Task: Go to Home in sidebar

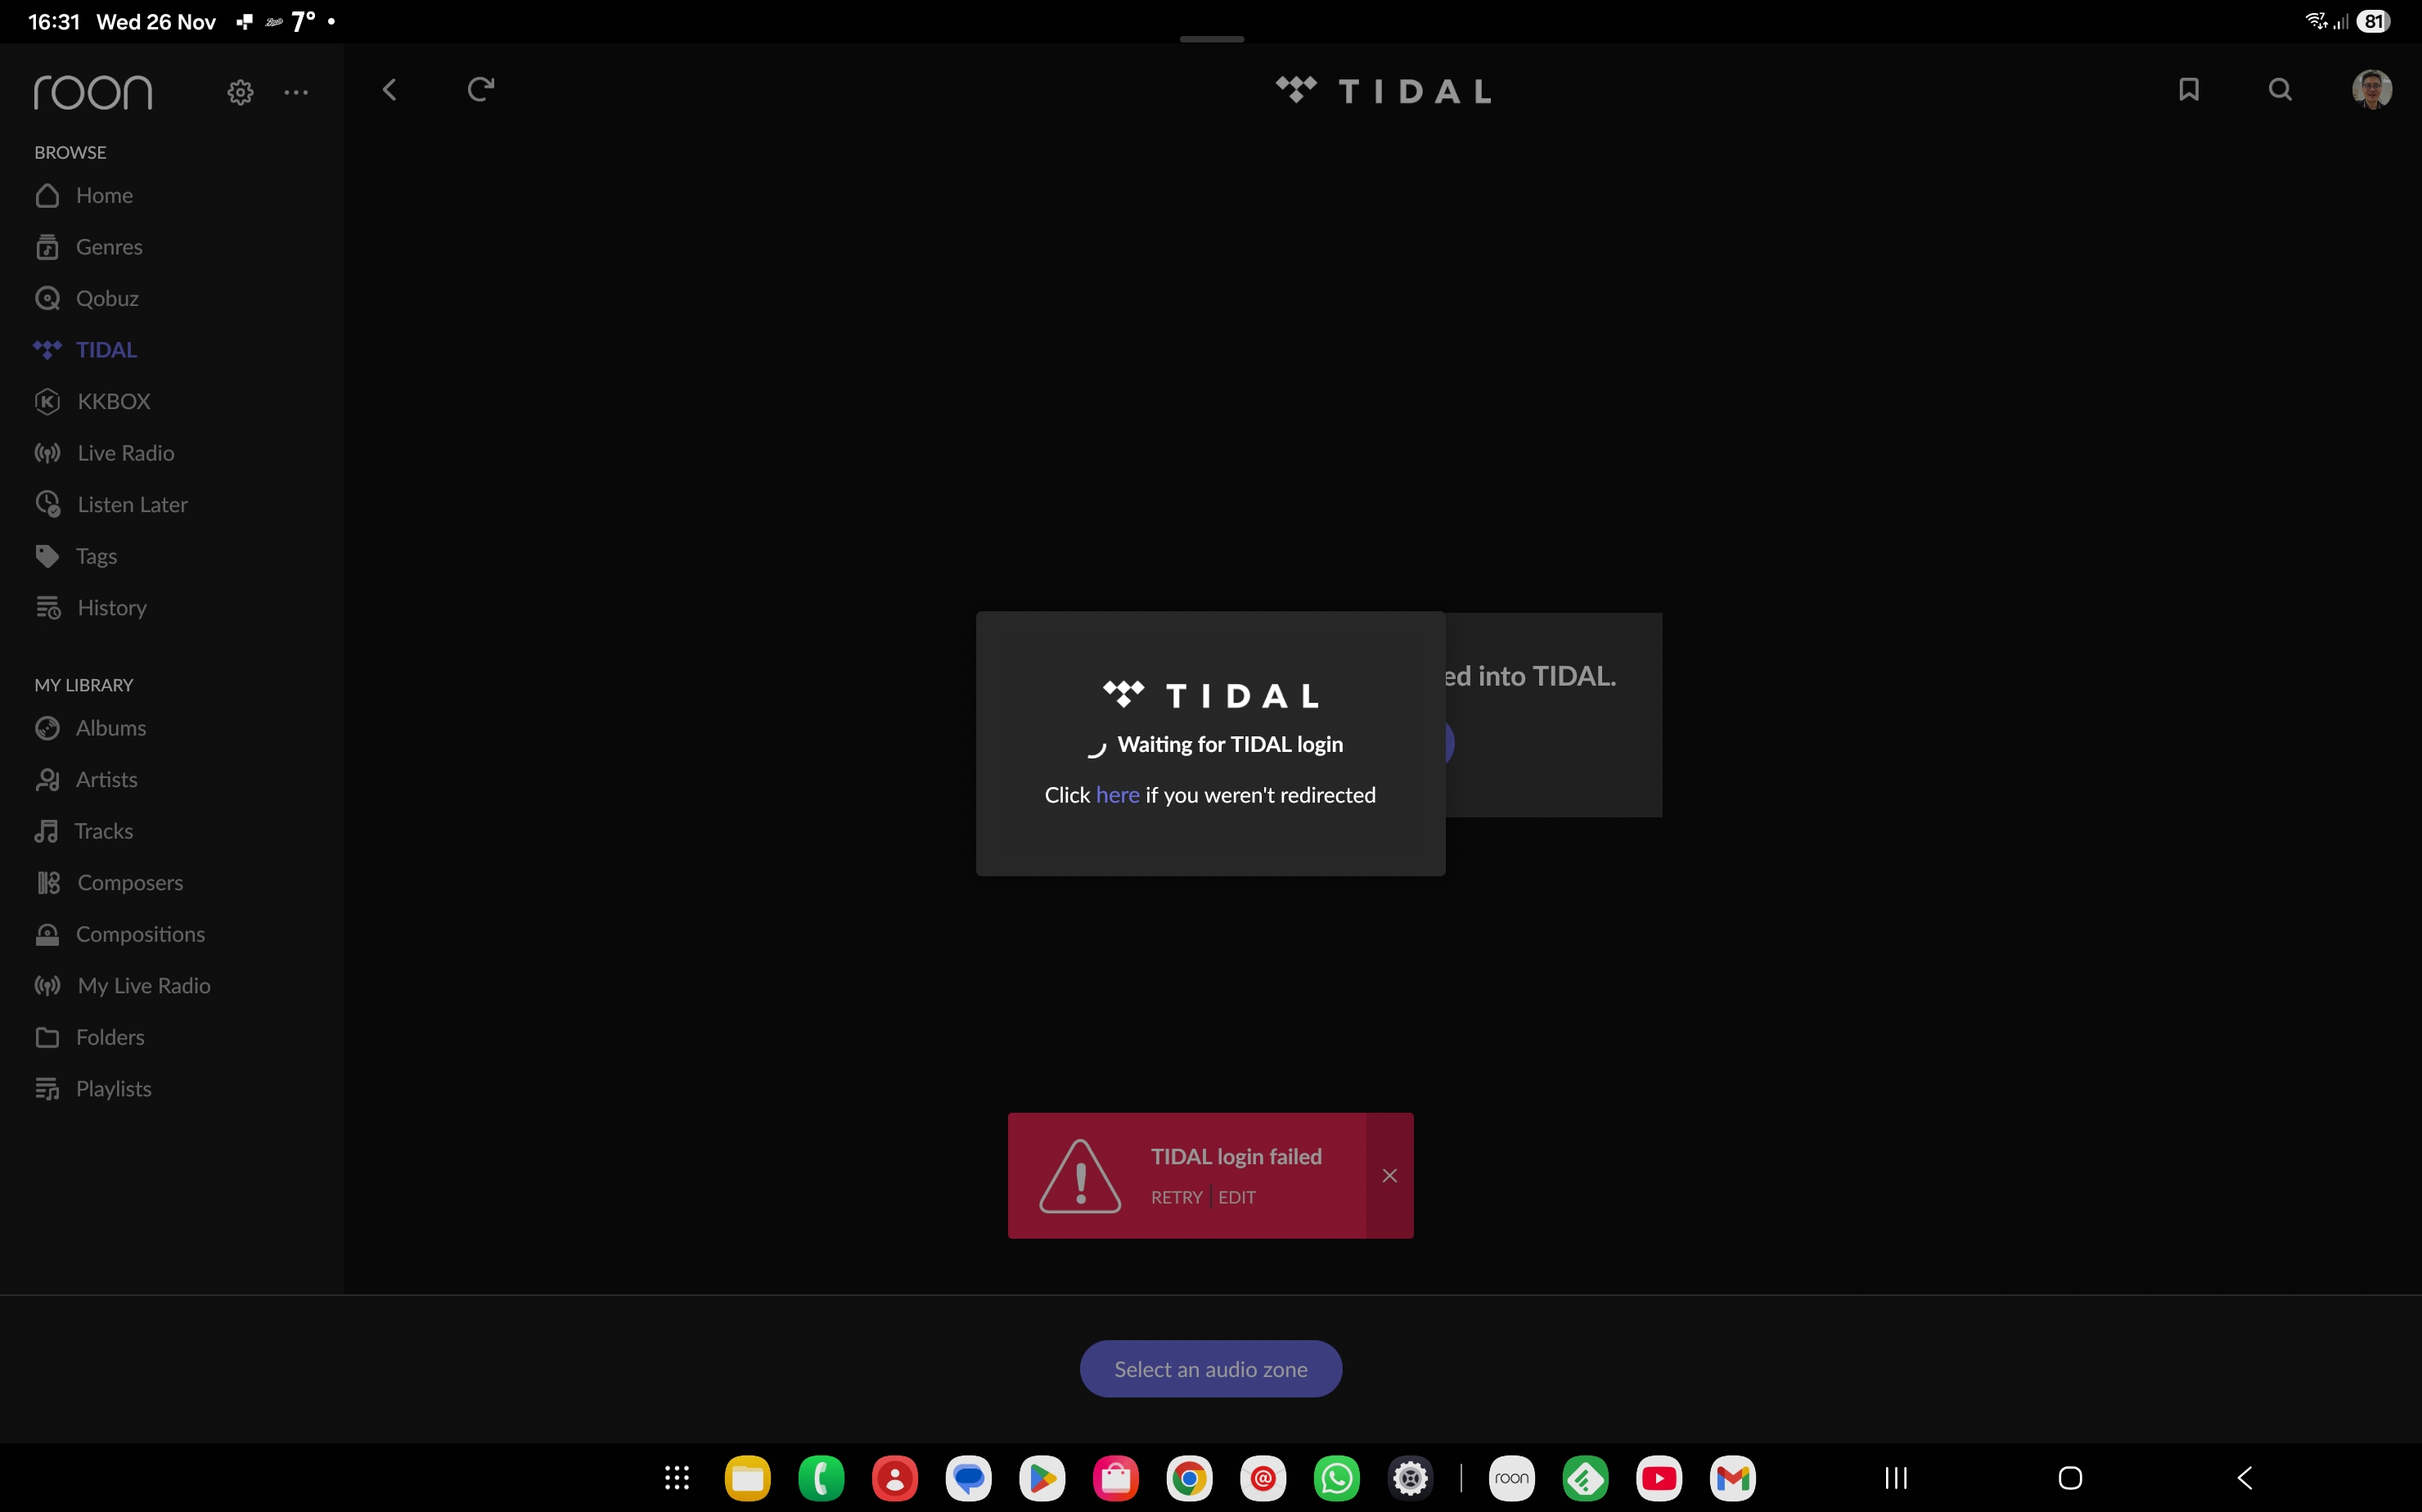Action: click(104, 195)
